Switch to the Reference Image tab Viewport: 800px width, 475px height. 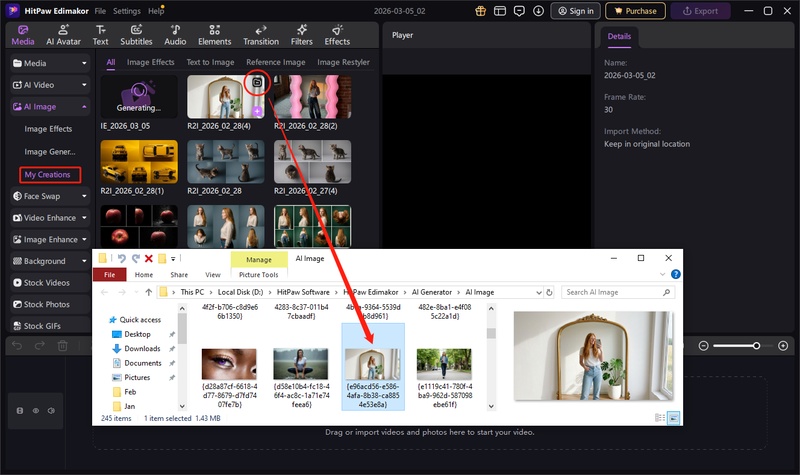pos(275,62)
